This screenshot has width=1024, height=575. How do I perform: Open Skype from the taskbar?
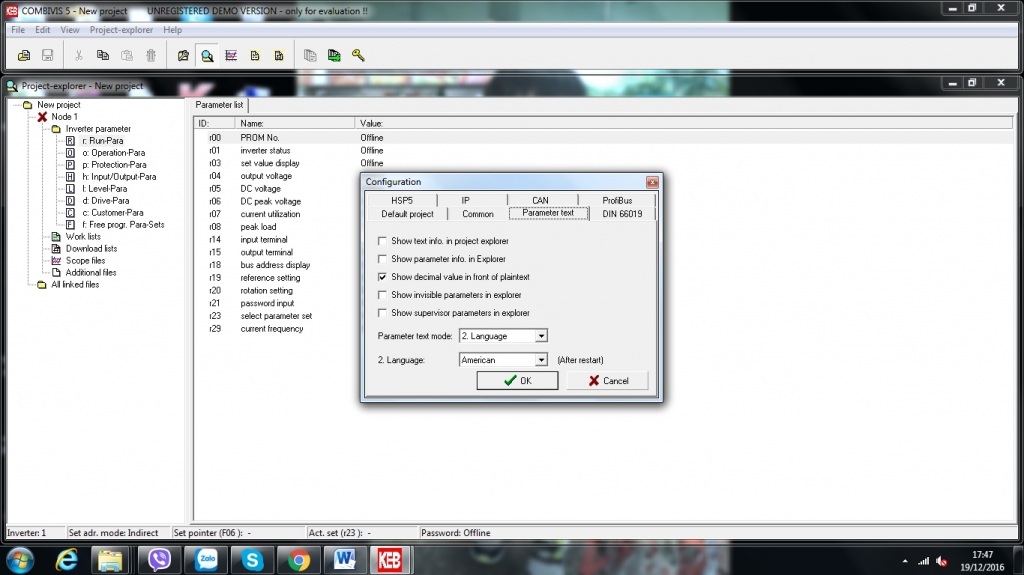(x=252, y=560)
